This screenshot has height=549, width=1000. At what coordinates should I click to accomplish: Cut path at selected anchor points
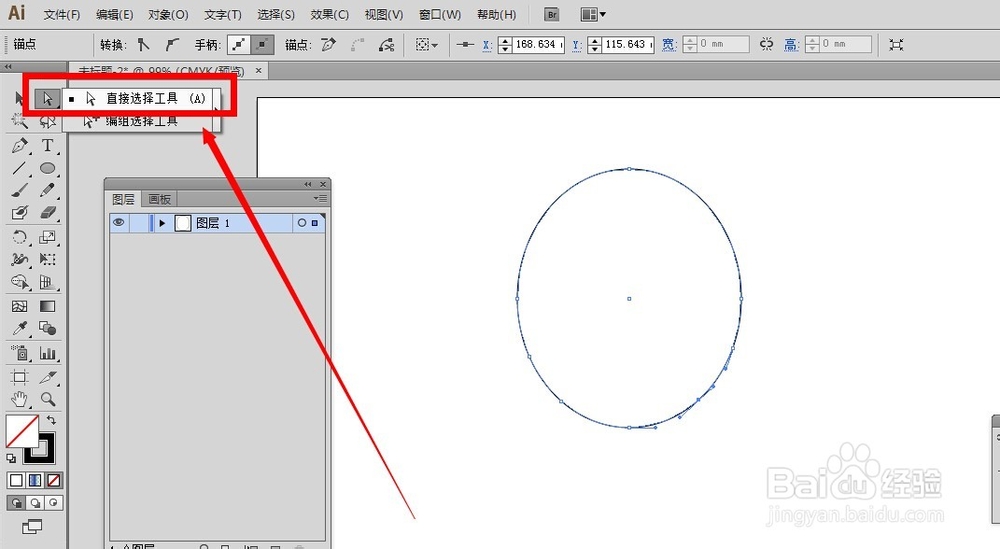[386, 45]
